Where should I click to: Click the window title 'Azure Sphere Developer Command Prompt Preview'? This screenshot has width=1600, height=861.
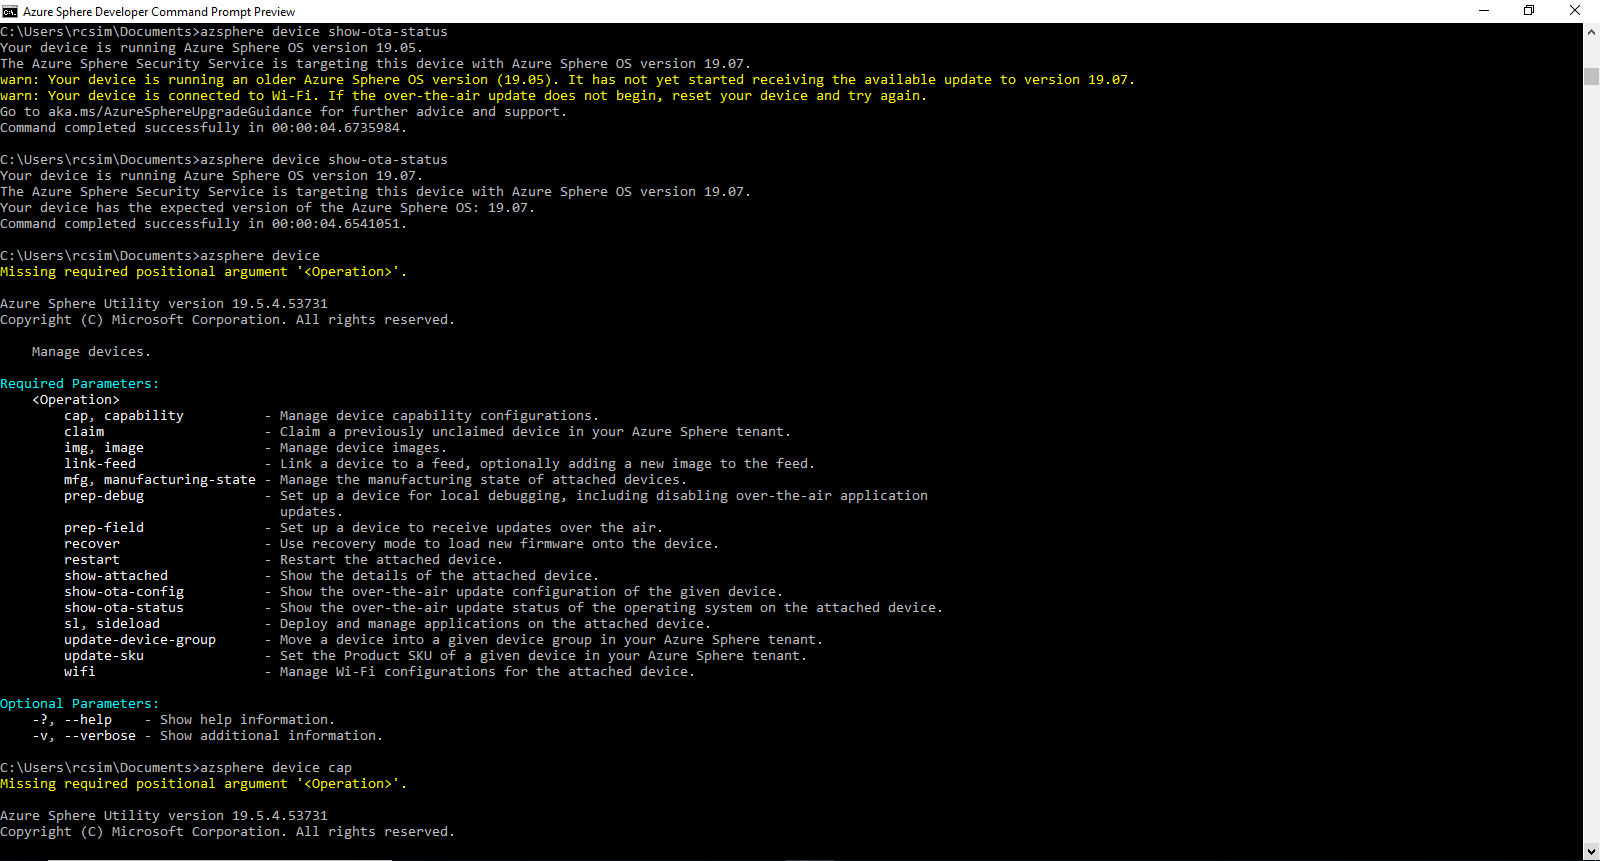159,12
